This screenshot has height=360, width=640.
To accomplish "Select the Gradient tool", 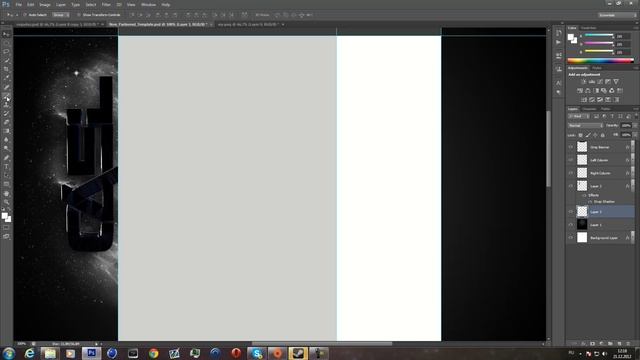I will coord(6,131).
